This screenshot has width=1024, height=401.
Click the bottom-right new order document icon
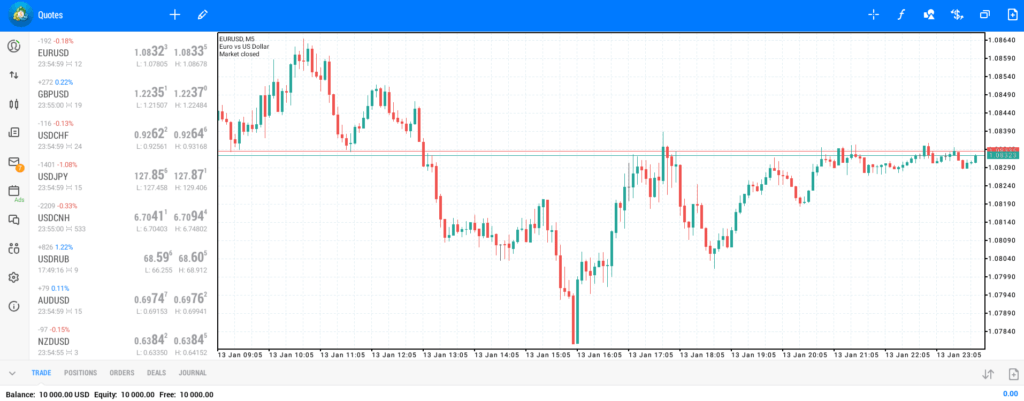point(1013,374)
